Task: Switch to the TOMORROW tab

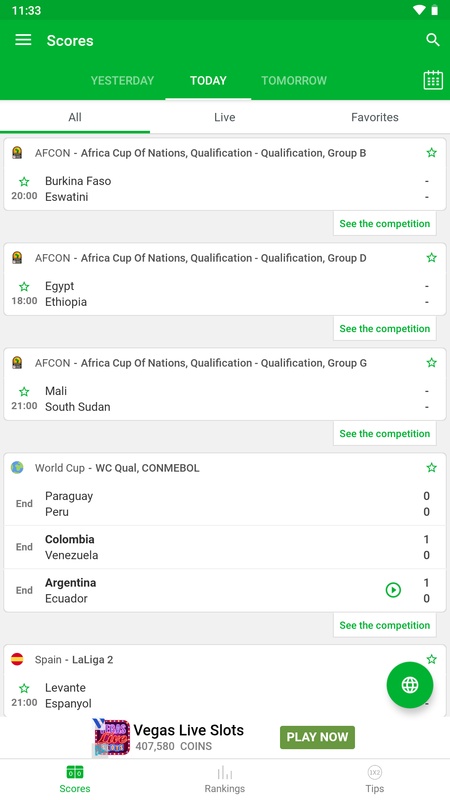Action: click(x=294, y=81)
